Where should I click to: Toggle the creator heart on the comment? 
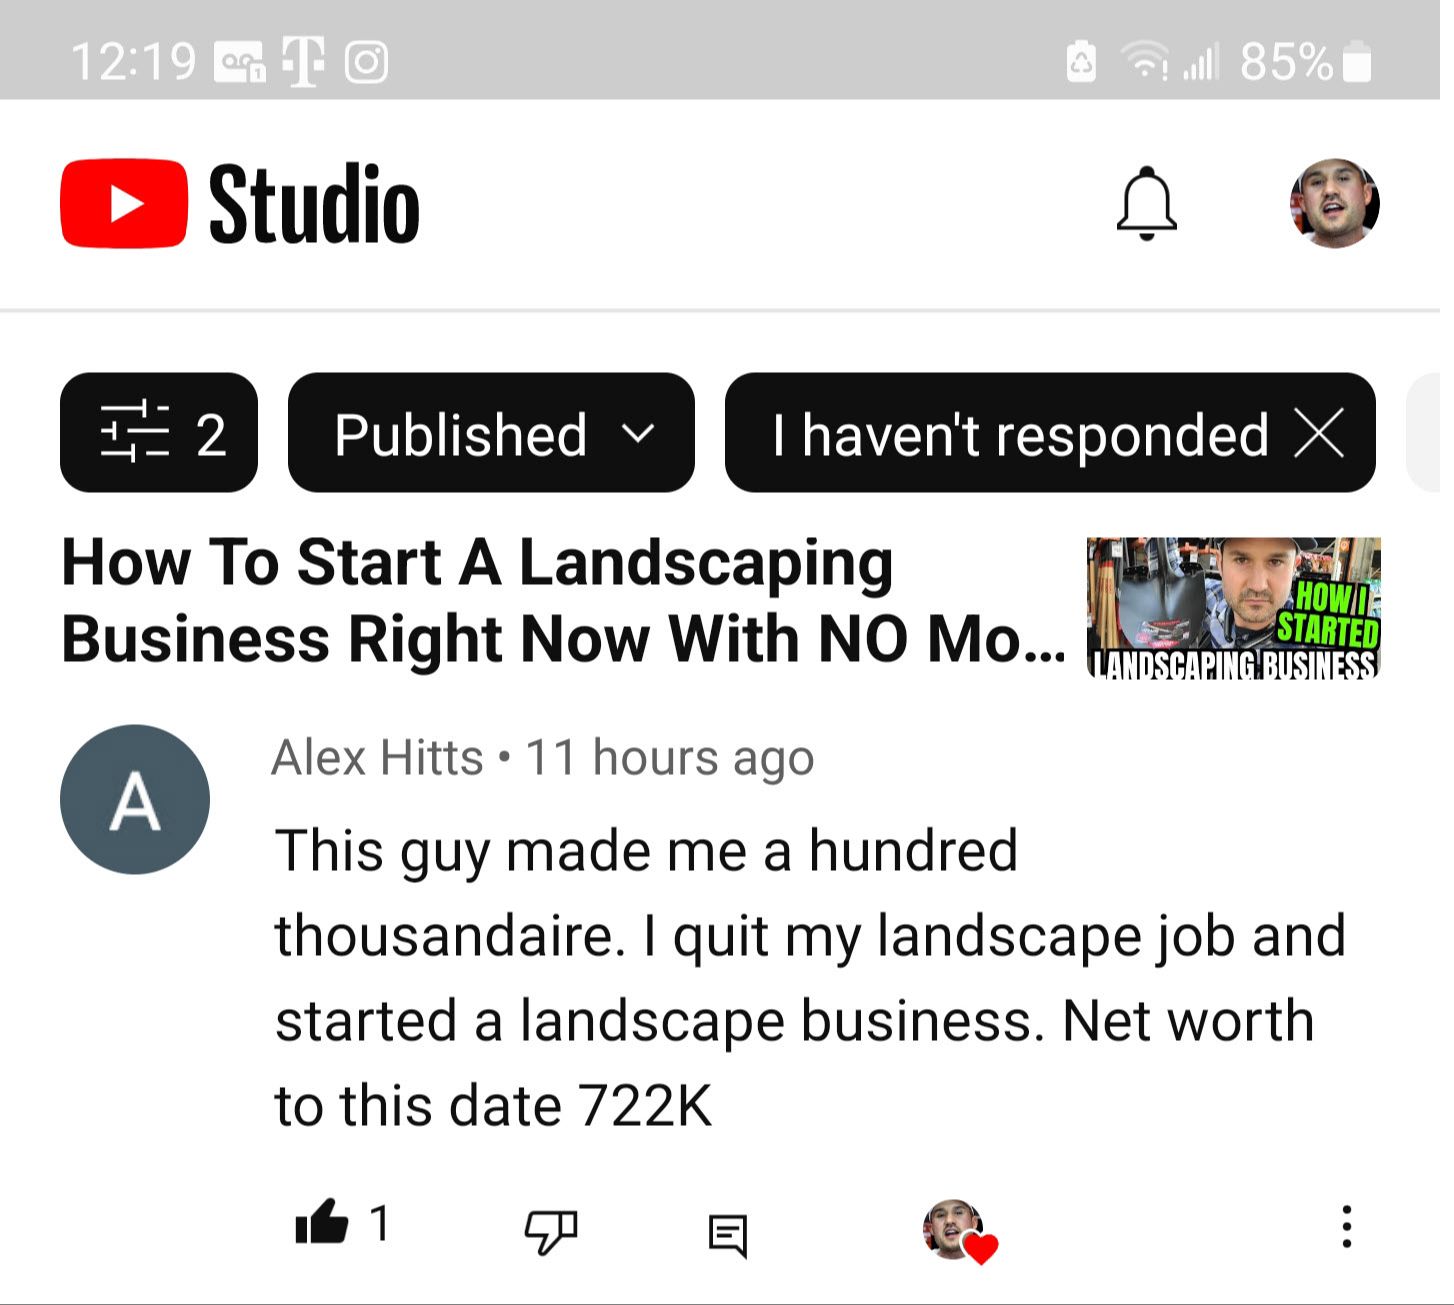tap(960, 1231)
